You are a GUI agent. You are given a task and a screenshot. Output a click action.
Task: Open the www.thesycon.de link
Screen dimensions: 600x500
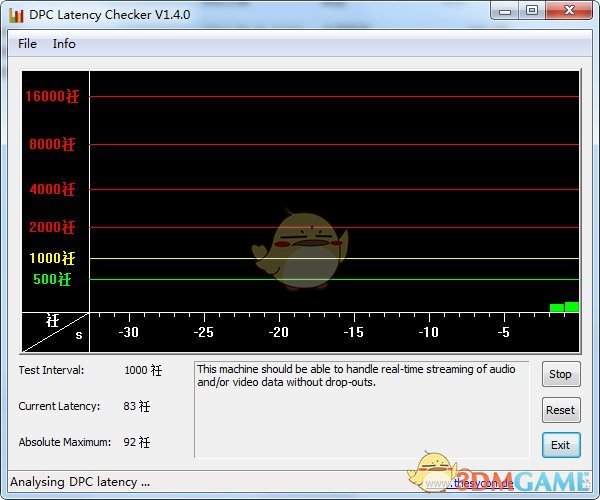470,483
